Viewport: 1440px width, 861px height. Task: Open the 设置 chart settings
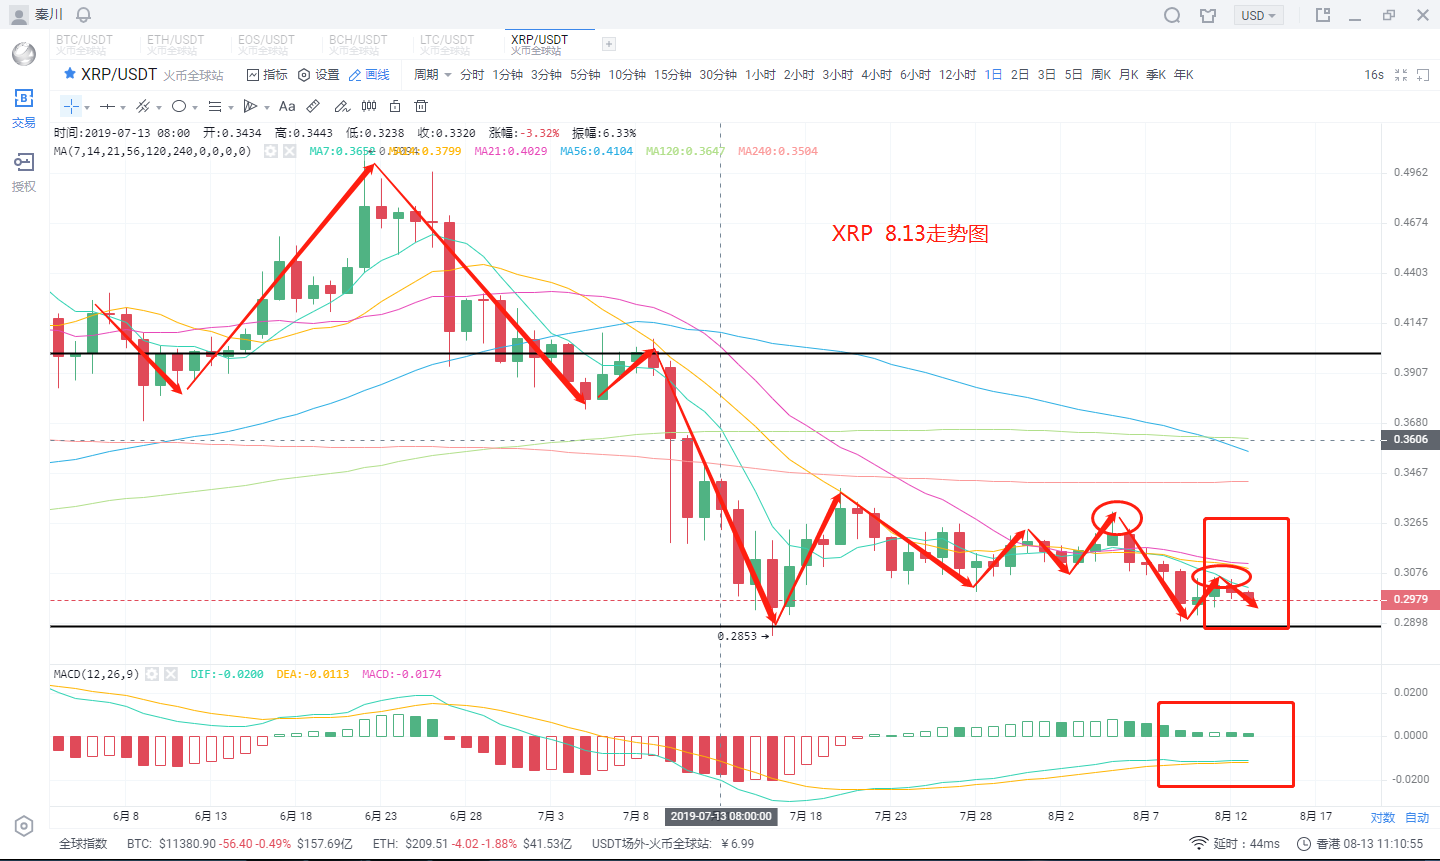pyautogui.click(x=319, y=75)
